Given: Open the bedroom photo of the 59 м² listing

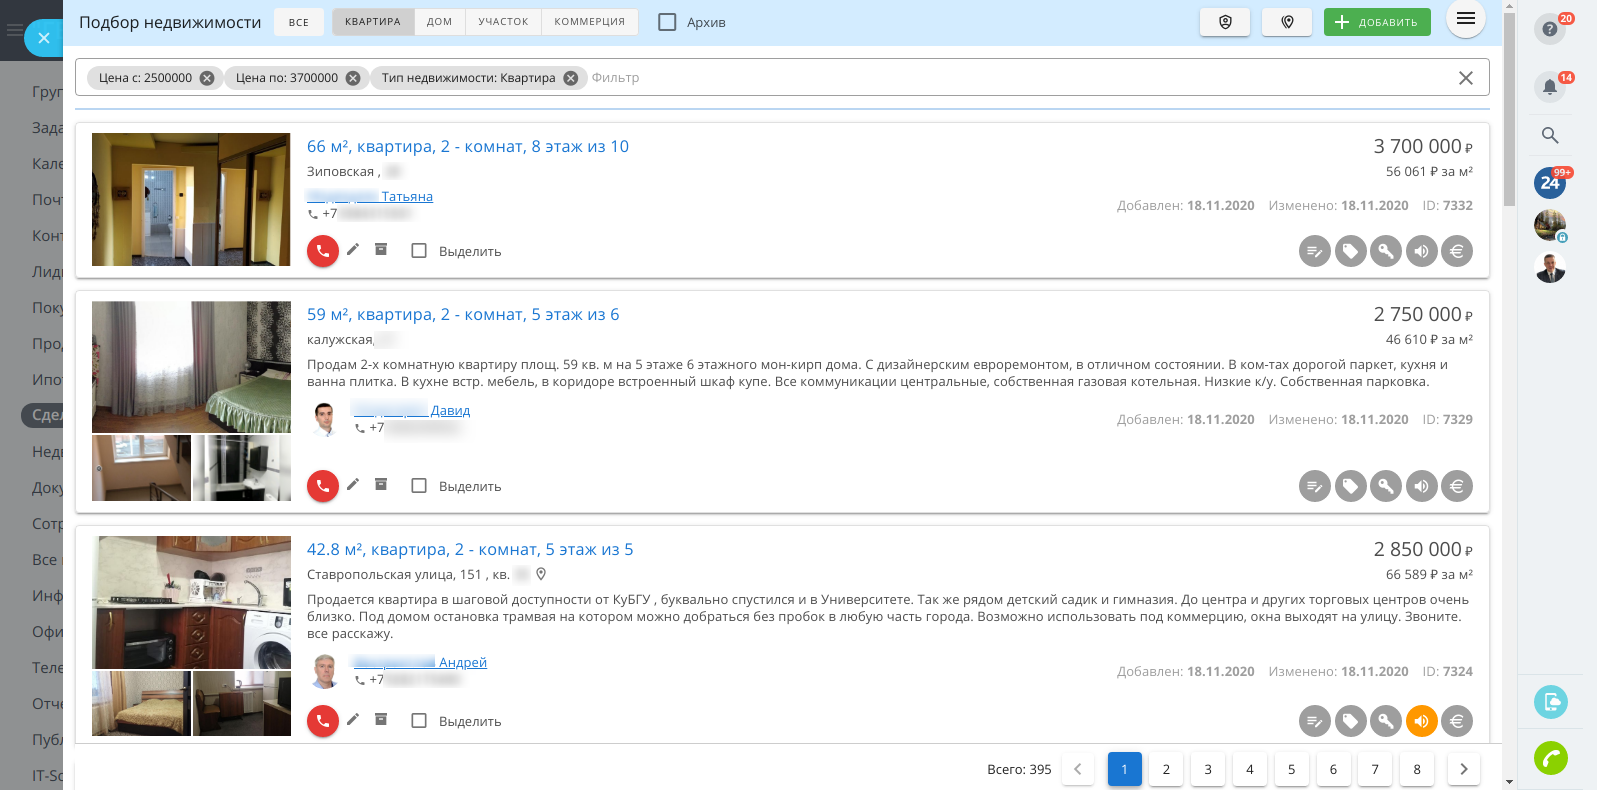Looking at the screenshot, I should click(191, 367).
